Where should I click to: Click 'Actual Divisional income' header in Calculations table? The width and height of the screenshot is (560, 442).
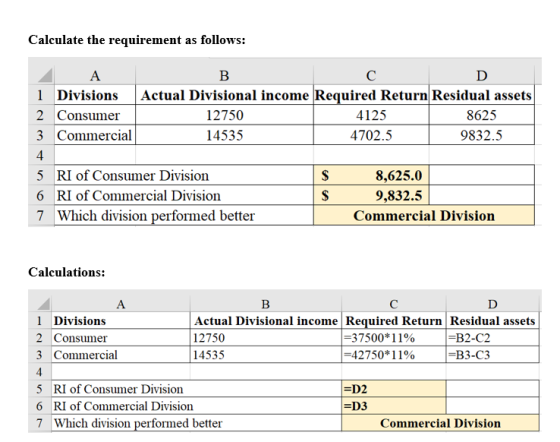[x=266, y=321]
